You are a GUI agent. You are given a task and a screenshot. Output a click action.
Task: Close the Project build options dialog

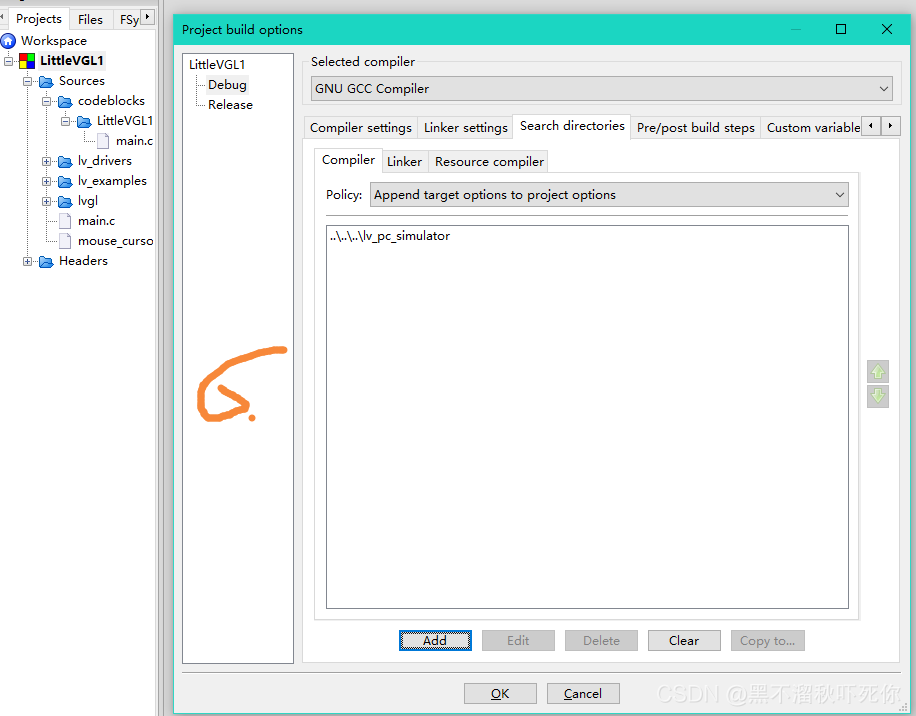[x=886, y=29]
